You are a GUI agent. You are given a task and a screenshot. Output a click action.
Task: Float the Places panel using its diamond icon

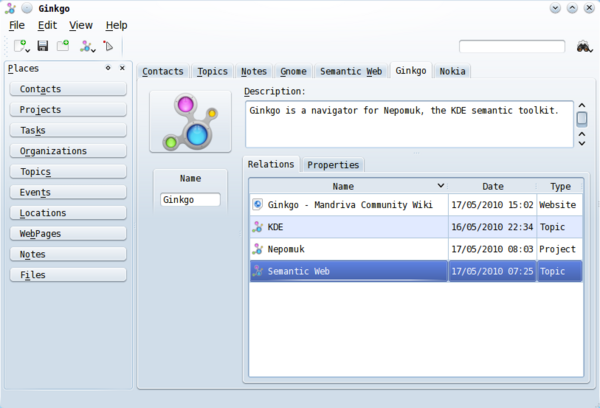point(108,68)
